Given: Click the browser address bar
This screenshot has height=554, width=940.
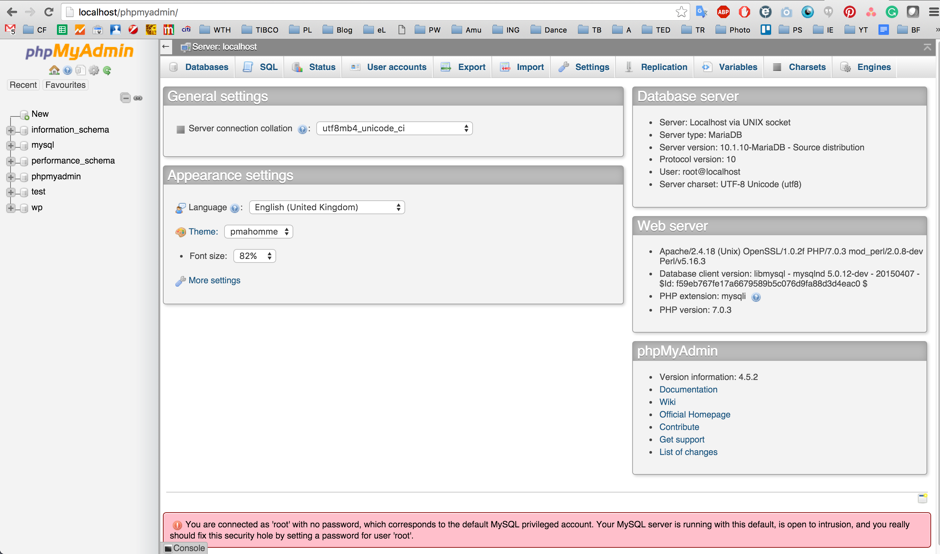Looking at the screenshot, I should (x=370, y=12).
